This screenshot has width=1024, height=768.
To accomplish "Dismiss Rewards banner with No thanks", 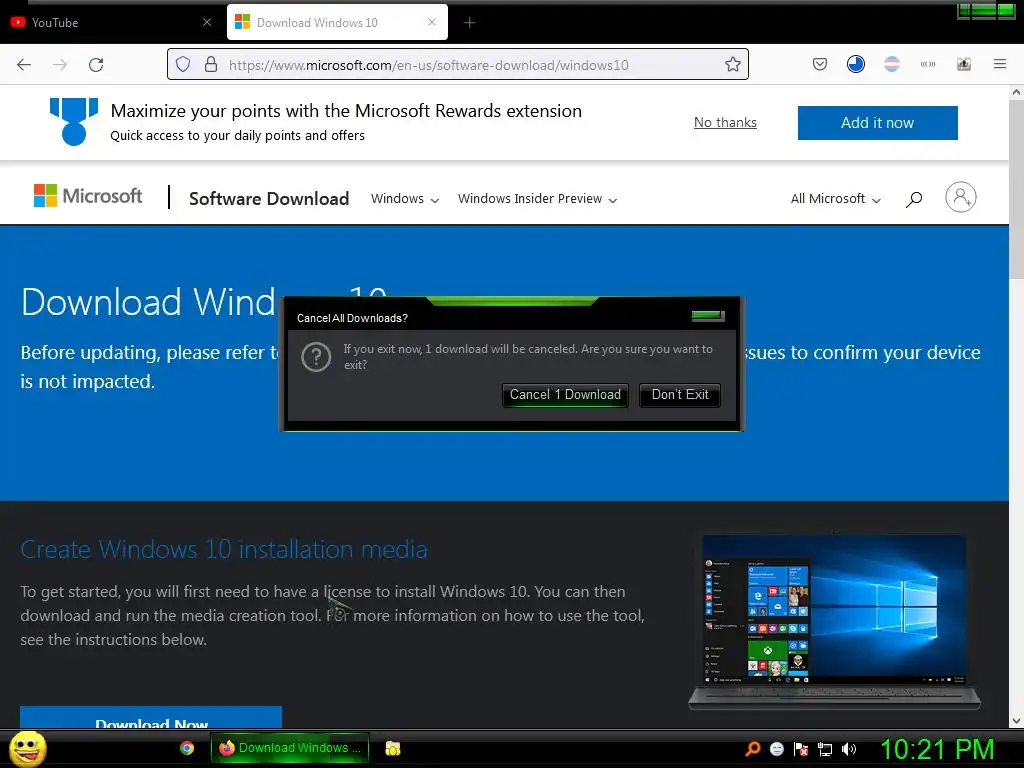I will 725,123.
